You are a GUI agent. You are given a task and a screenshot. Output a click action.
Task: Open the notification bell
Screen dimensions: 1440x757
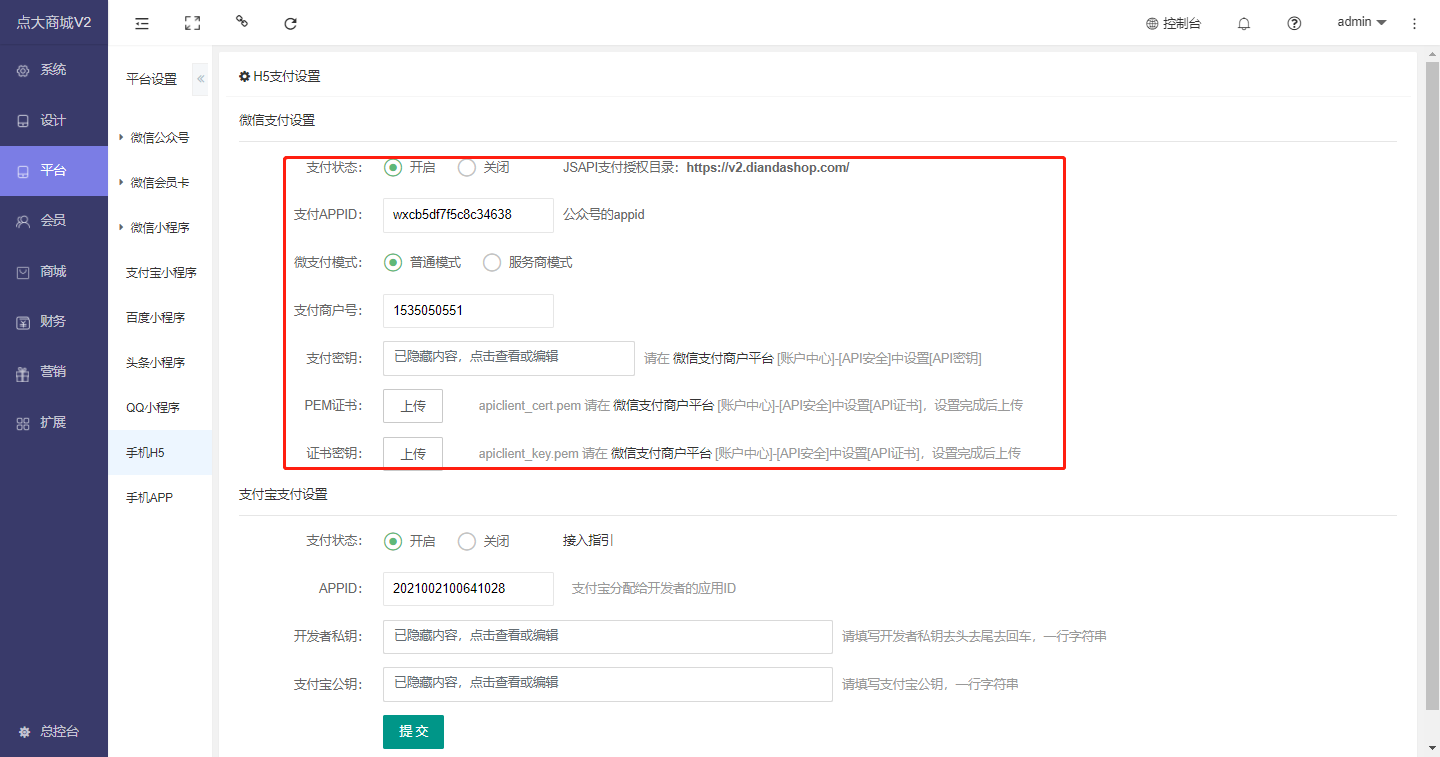click(x=1244, y=23)
